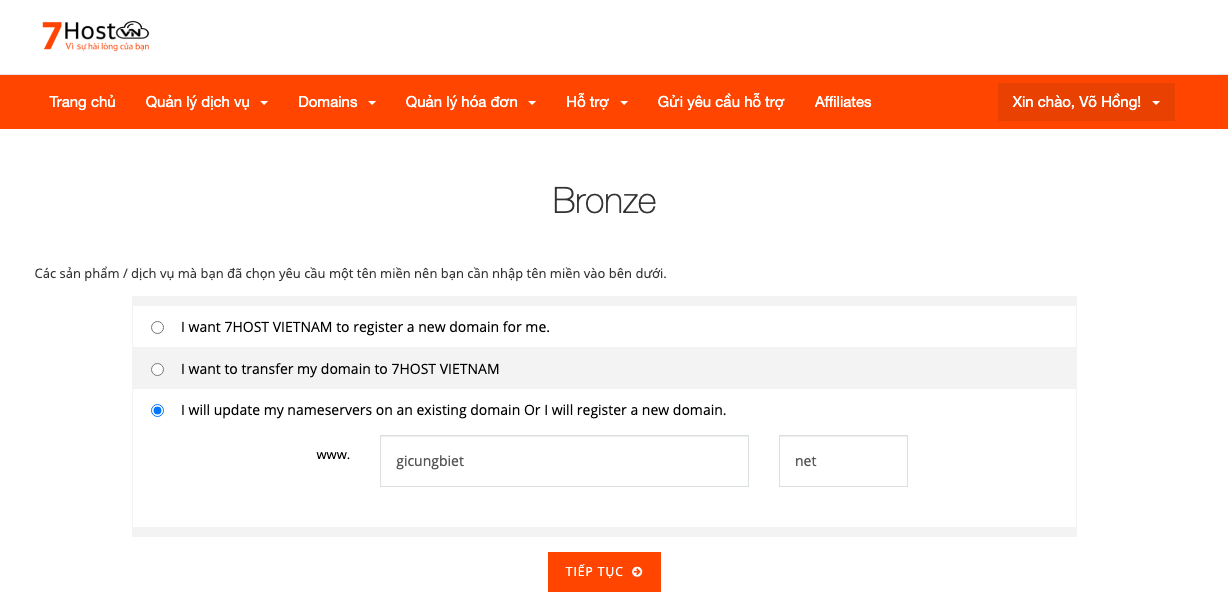Select the register a new domain radio option
1228x605 pixels.
tap(157, 327)
